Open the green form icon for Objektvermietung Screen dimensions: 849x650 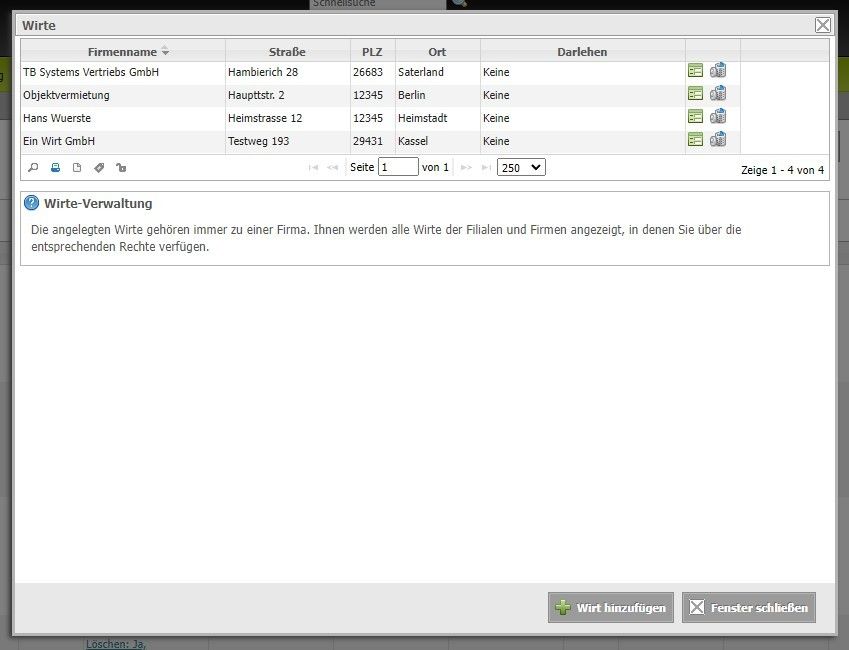[x=695, y=94]
